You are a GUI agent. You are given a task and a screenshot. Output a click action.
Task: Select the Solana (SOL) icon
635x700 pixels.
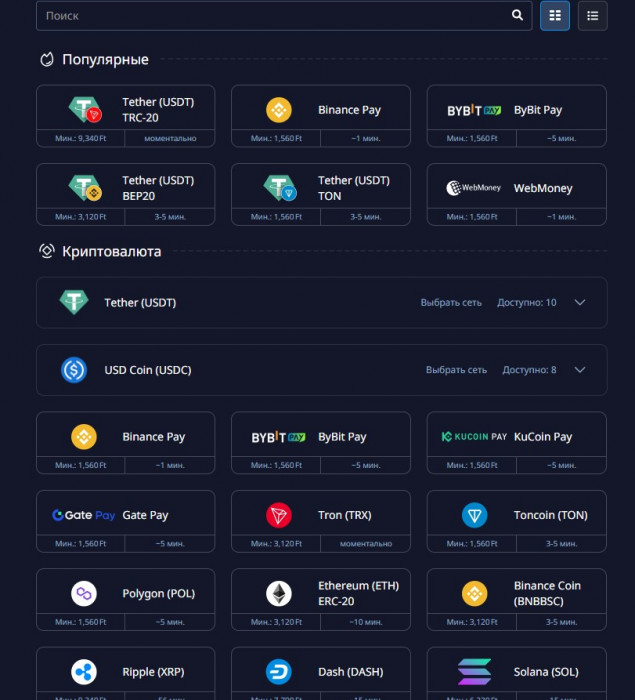tap(474, 672)
